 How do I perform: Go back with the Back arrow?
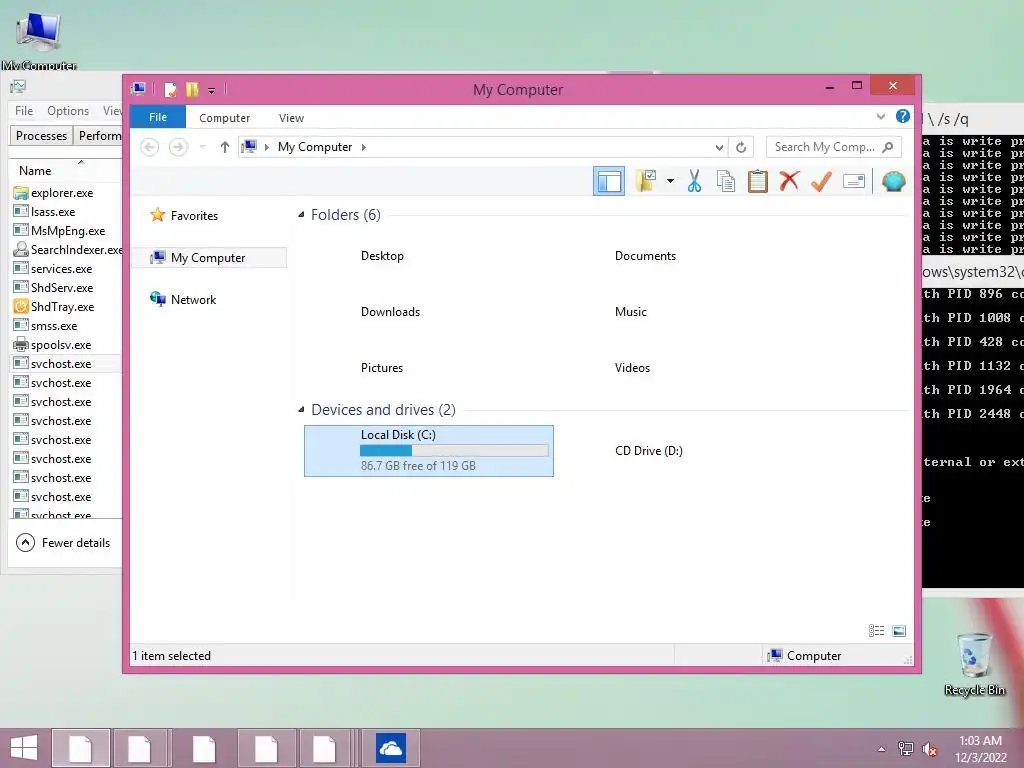(150, 147)
